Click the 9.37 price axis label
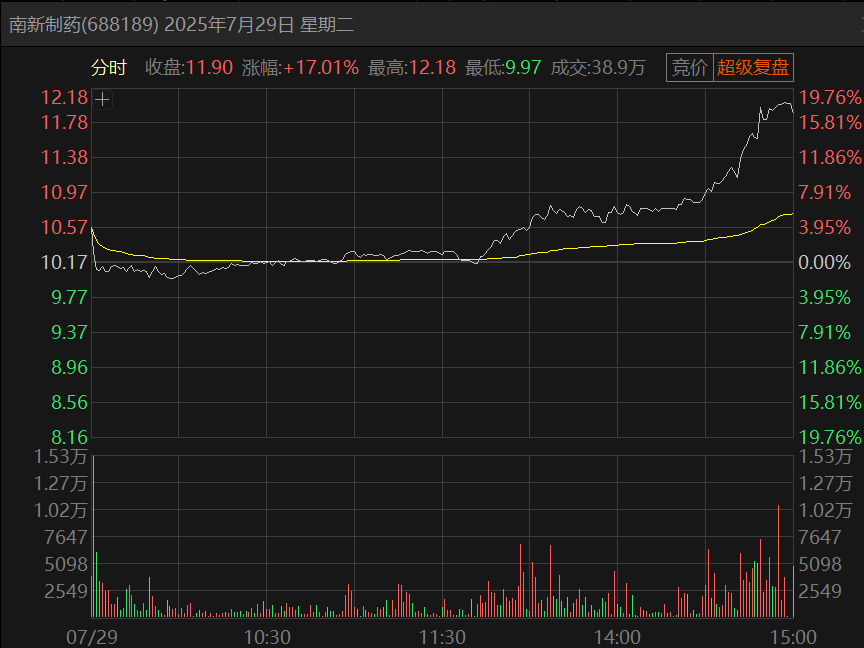 click(x=69, y=332)
